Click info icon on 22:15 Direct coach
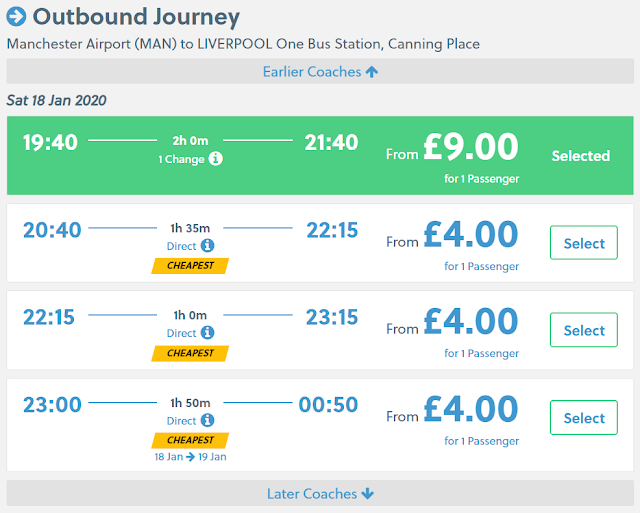This screenshot has height=513, width=640. click(x=207, y=333)
